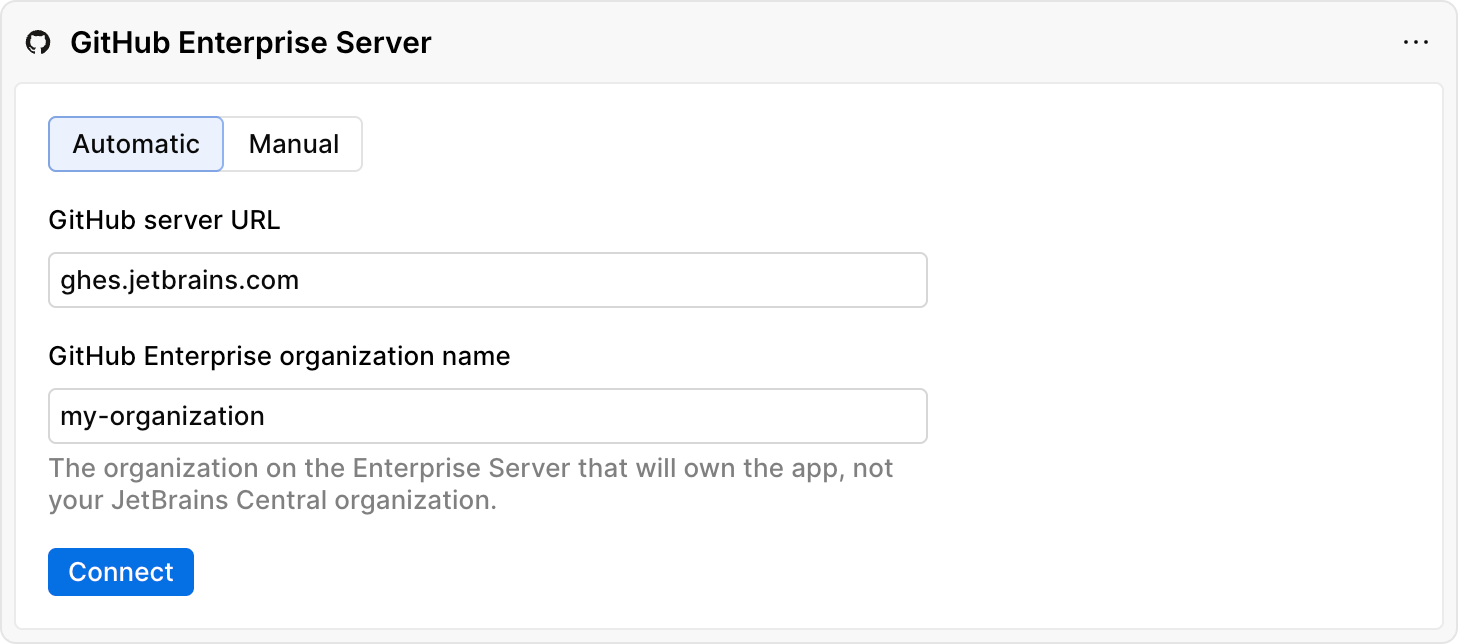The height and width of the screenshot is (644, 1458).
Task: Open the three-dot more options menu
Action: [1416, 43]
